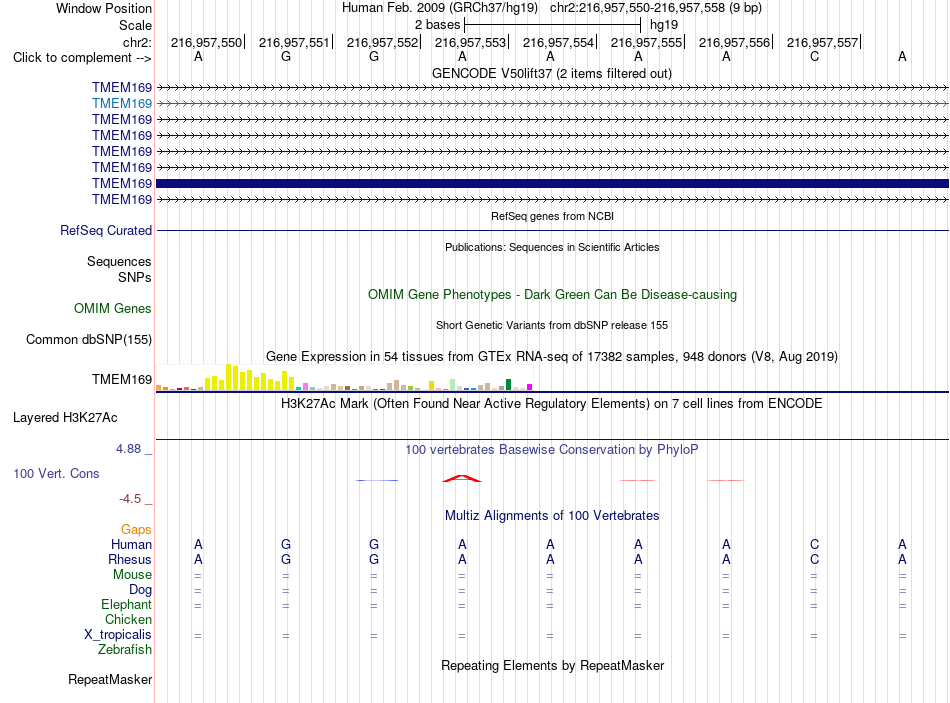Screen dimensions: 950x703
Task: Click '100 vertebrates Basewise Conservation by PhyloP' title
Action: pos(552,450)
